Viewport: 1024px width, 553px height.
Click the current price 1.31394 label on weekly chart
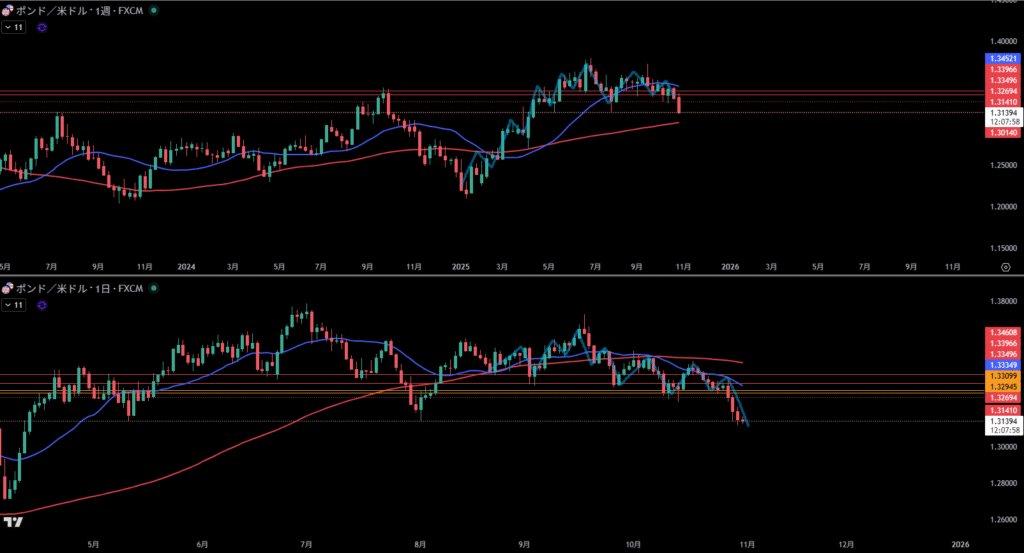pyautogui.click(x=1003, y=113)
